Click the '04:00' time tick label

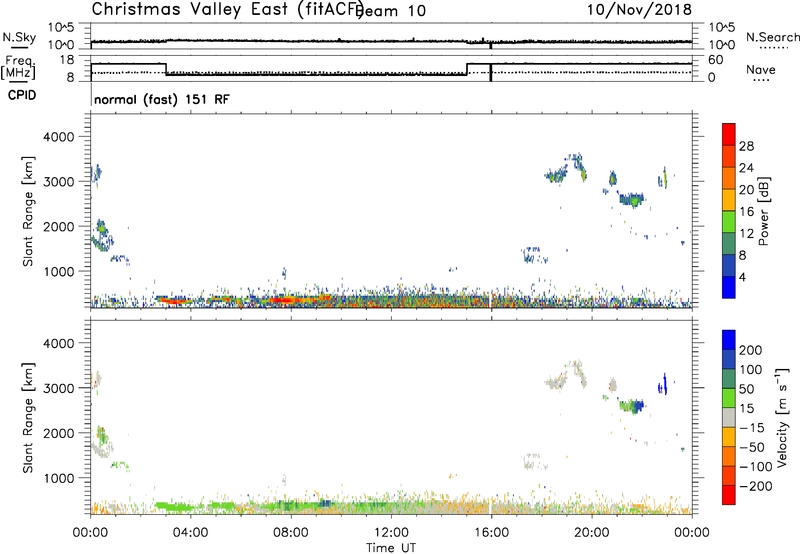[191, 533]
